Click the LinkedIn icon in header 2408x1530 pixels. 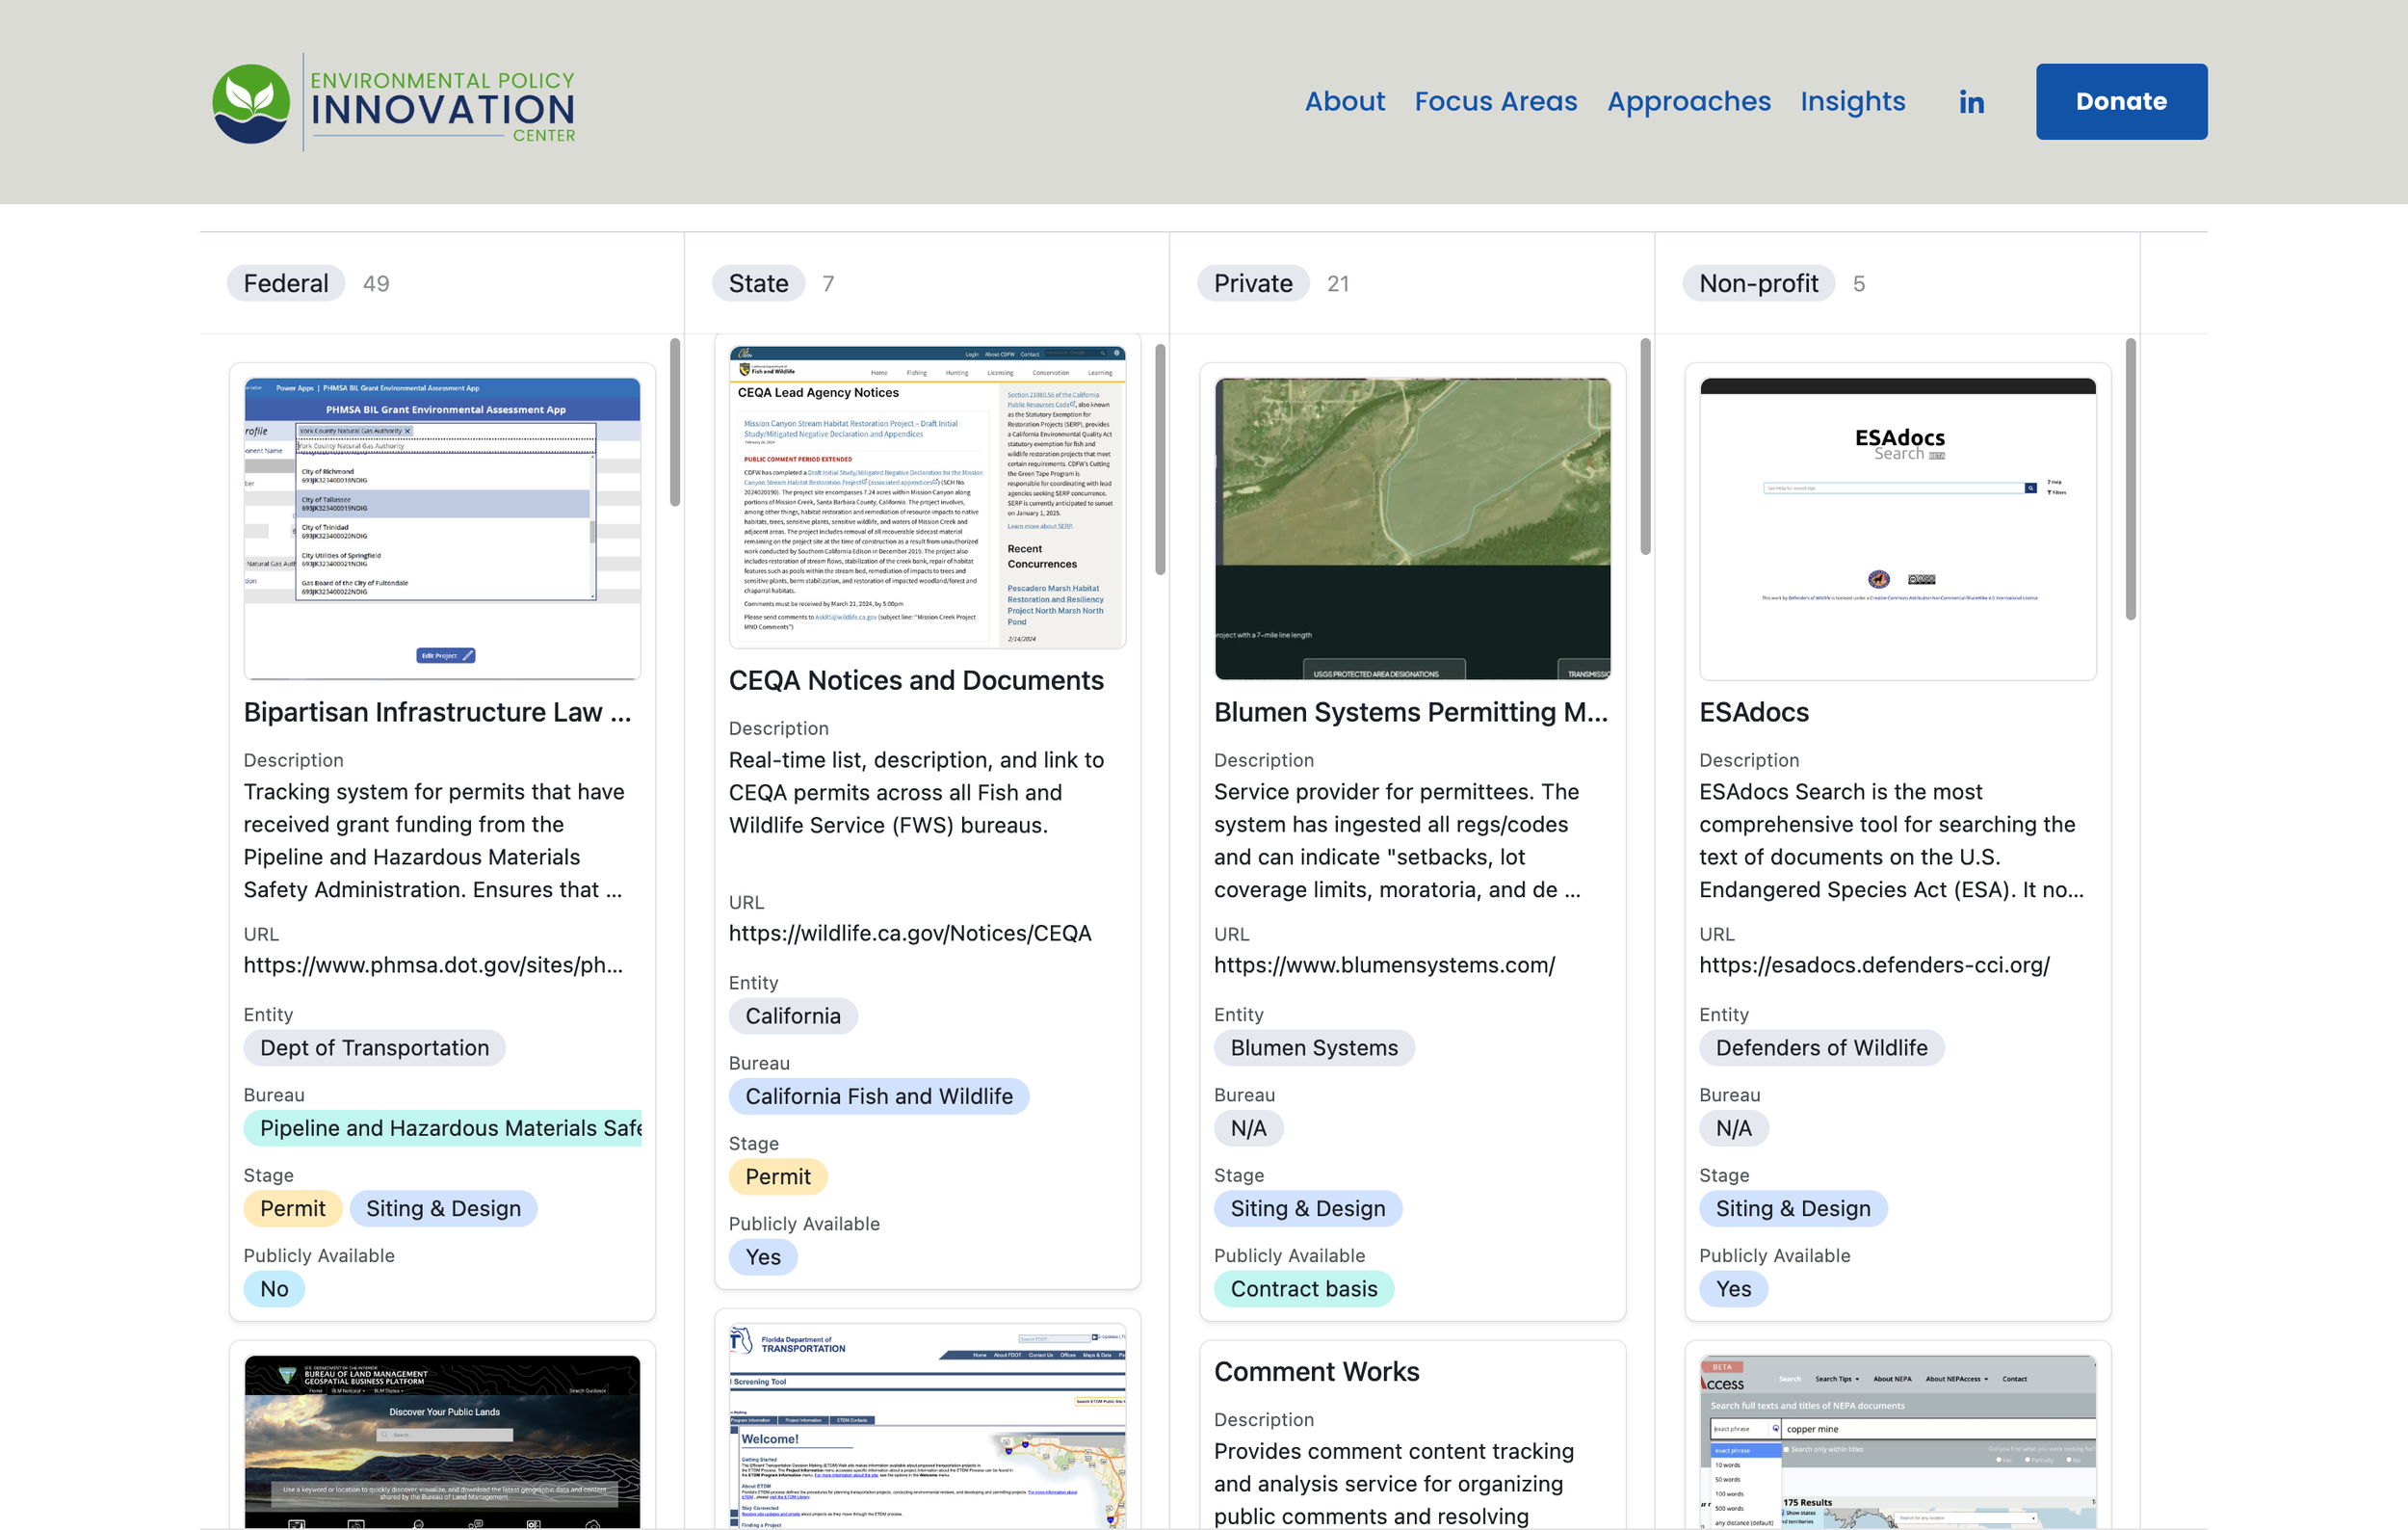click(x=1971, y=102)
